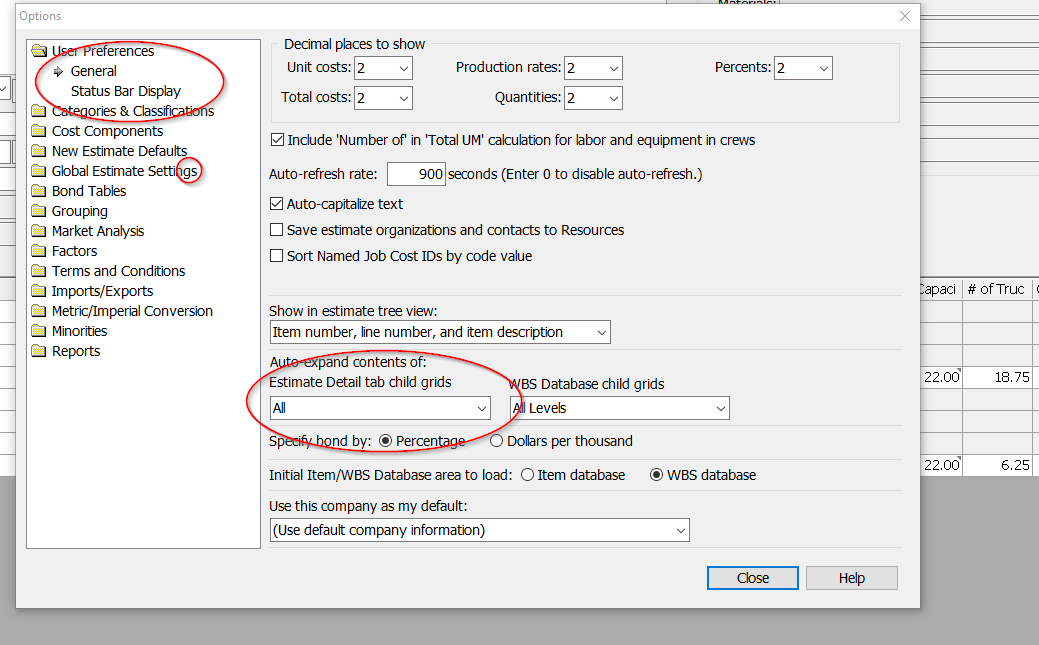Open Minorities in tree

[80, 331]
